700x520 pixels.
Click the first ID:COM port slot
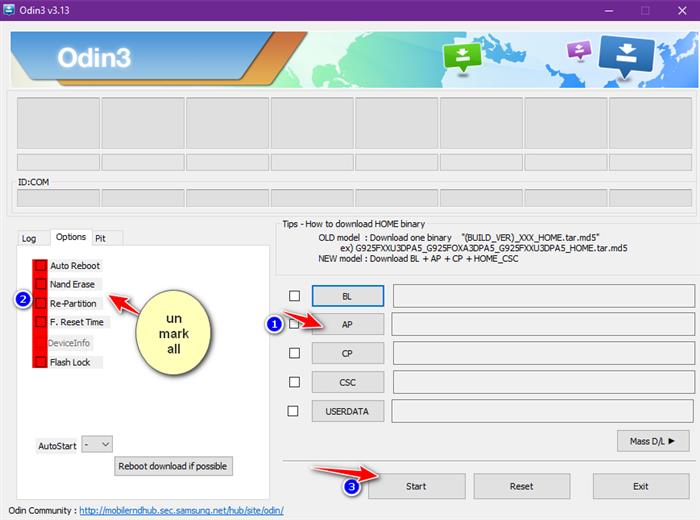(58, 198)
